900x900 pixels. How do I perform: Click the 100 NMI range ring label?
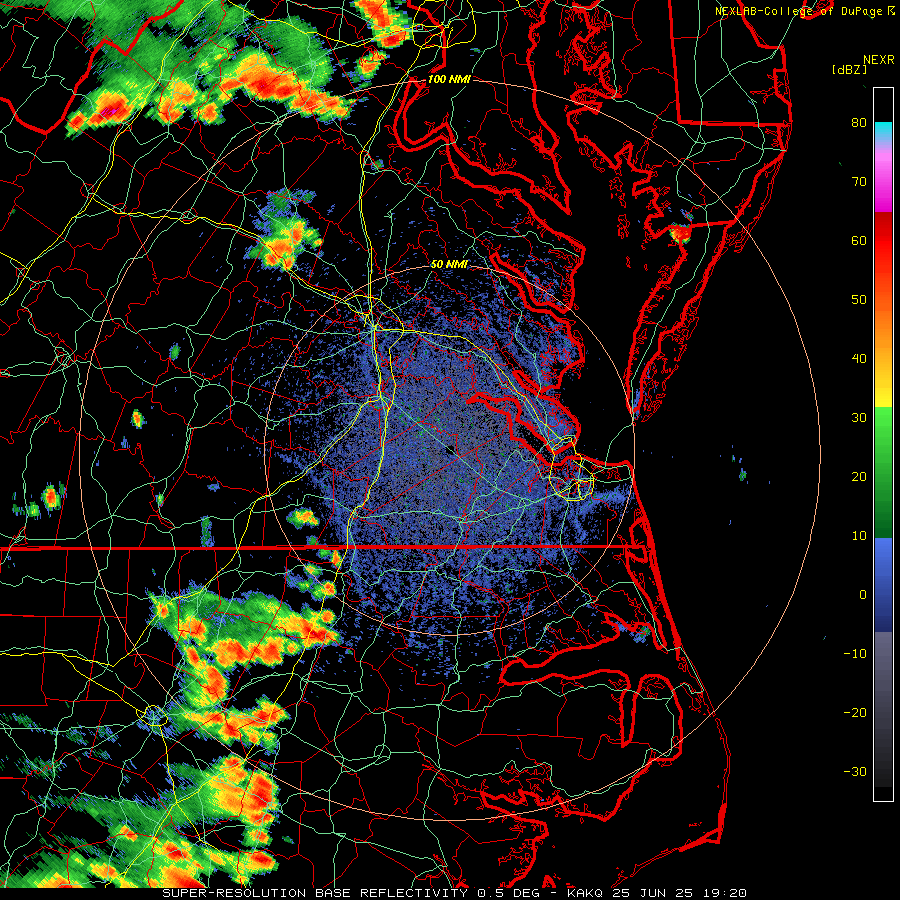pyautogui.click(x=449, y=79)
